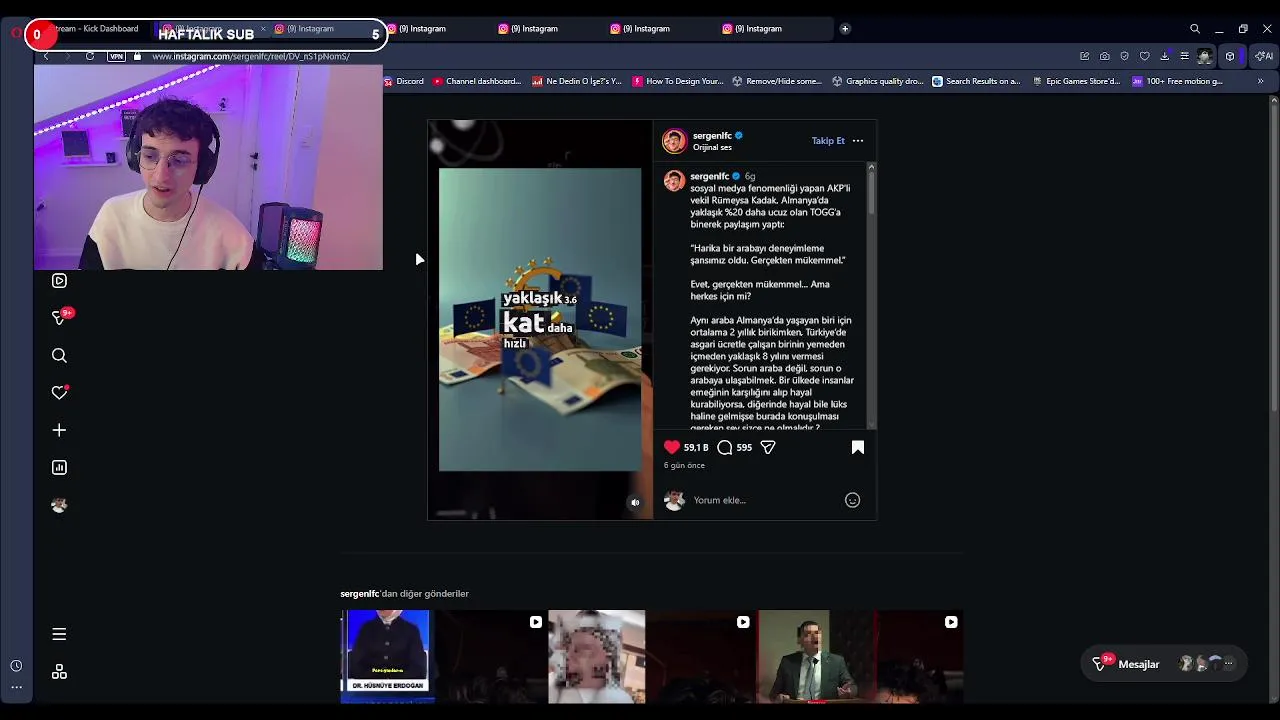Open comments via the speech bubble icon
The height and width of the screenshot is (720, 1280).
725,447
